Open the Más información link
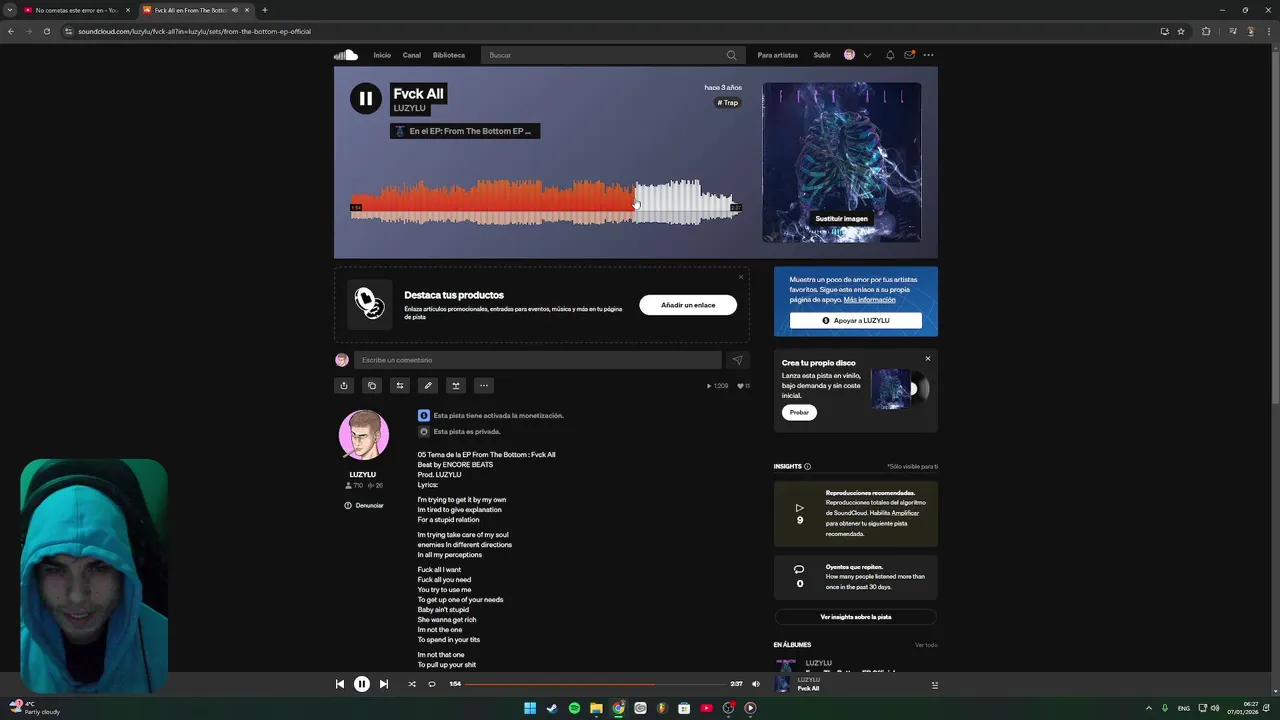1280x720 pixels. 870,300
